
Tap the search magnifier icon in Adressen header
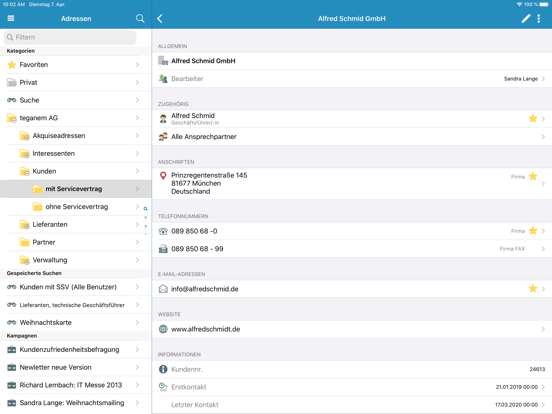pos(140,18)
